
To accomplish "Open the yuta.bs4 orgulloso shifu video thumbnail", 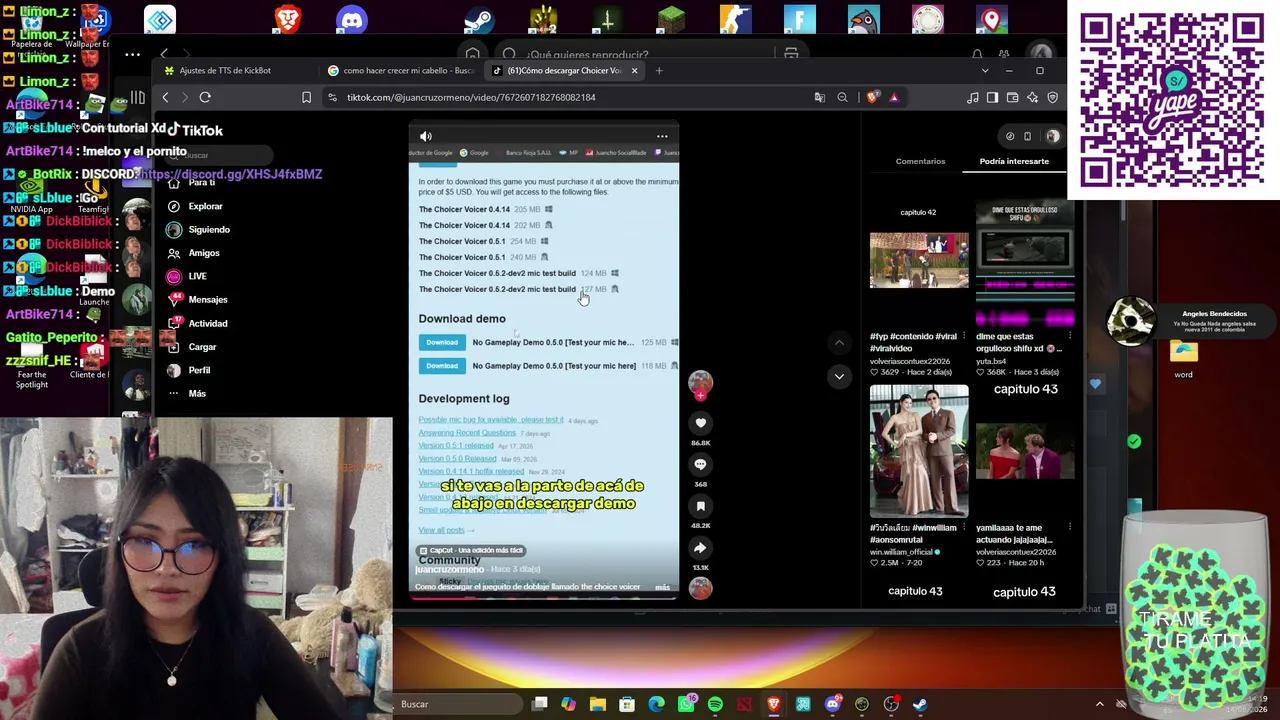I will tap(1025, 265).
